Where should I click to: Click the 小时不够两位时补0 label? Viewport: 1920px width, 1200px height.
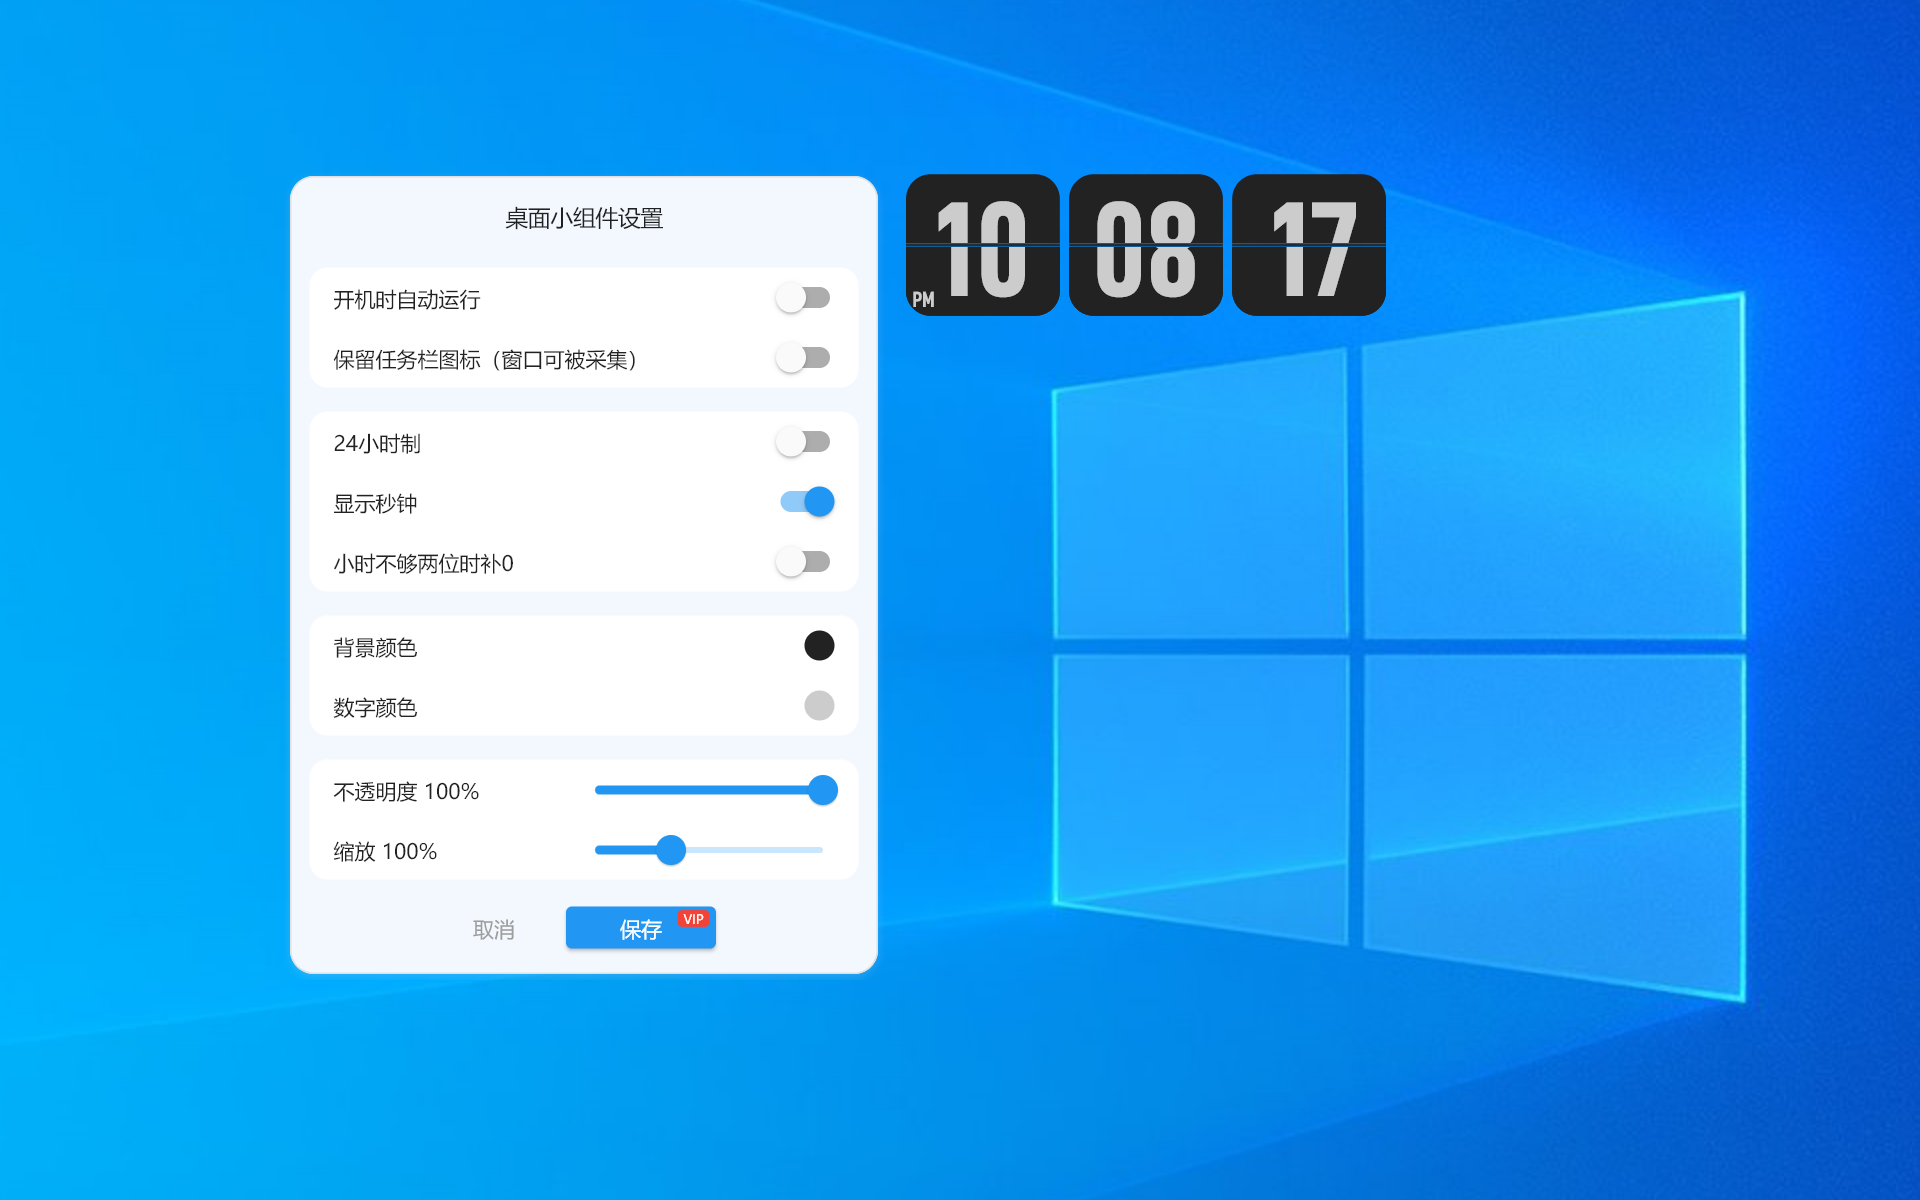coord(424,564)
